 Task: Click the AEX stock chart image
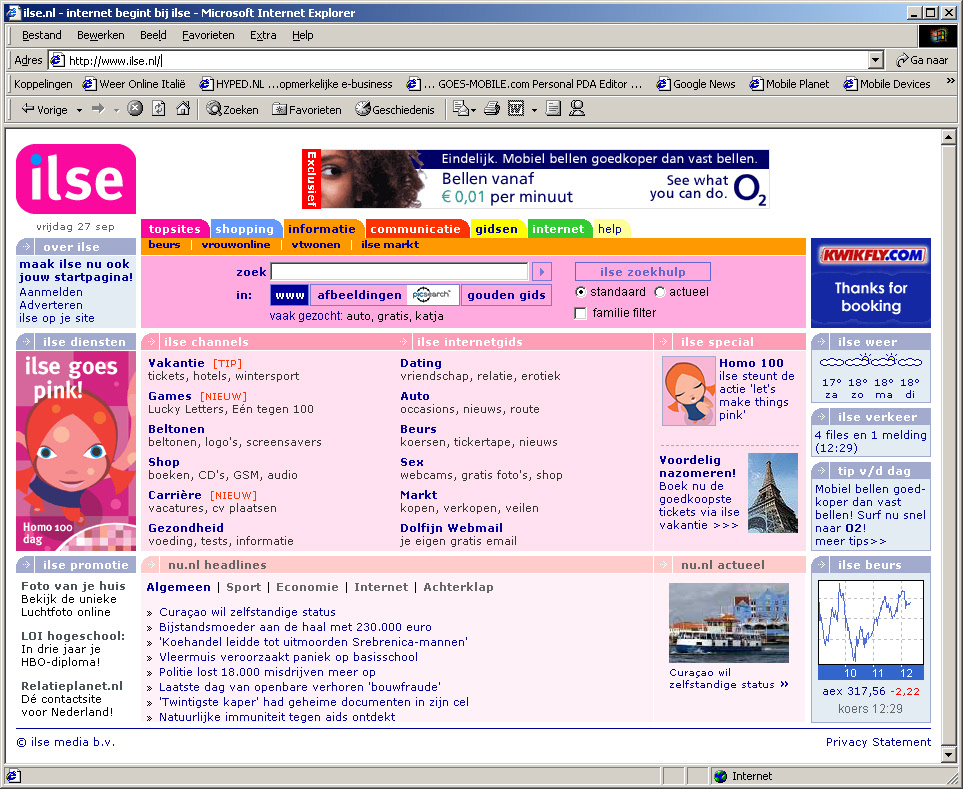click(871, 629)
